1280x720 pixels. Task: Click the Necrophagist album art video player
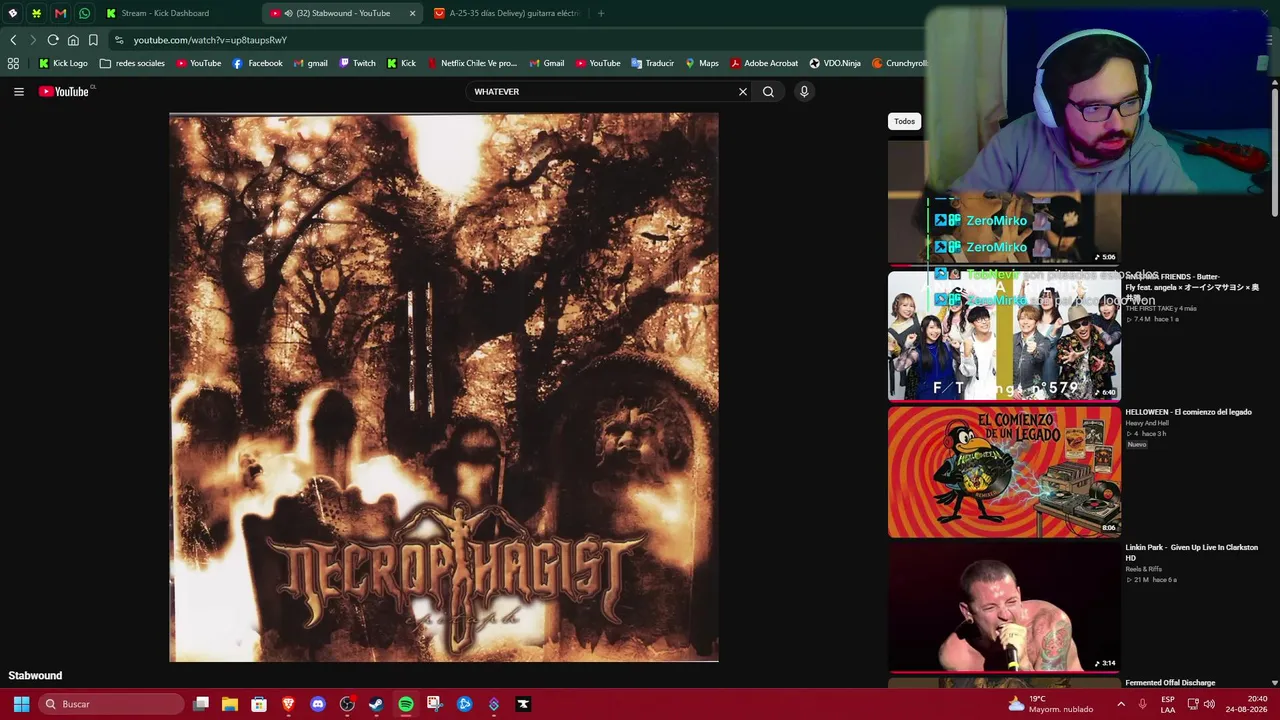[444, 387]
